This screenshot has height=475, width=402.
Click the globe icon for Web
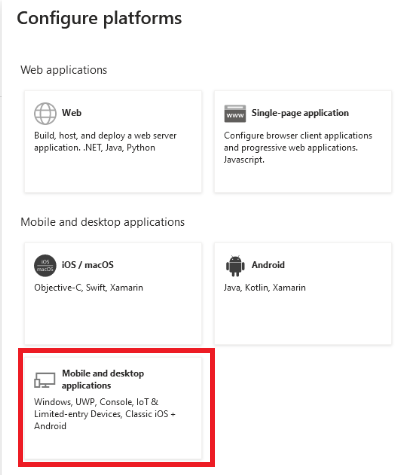[45, 113]
